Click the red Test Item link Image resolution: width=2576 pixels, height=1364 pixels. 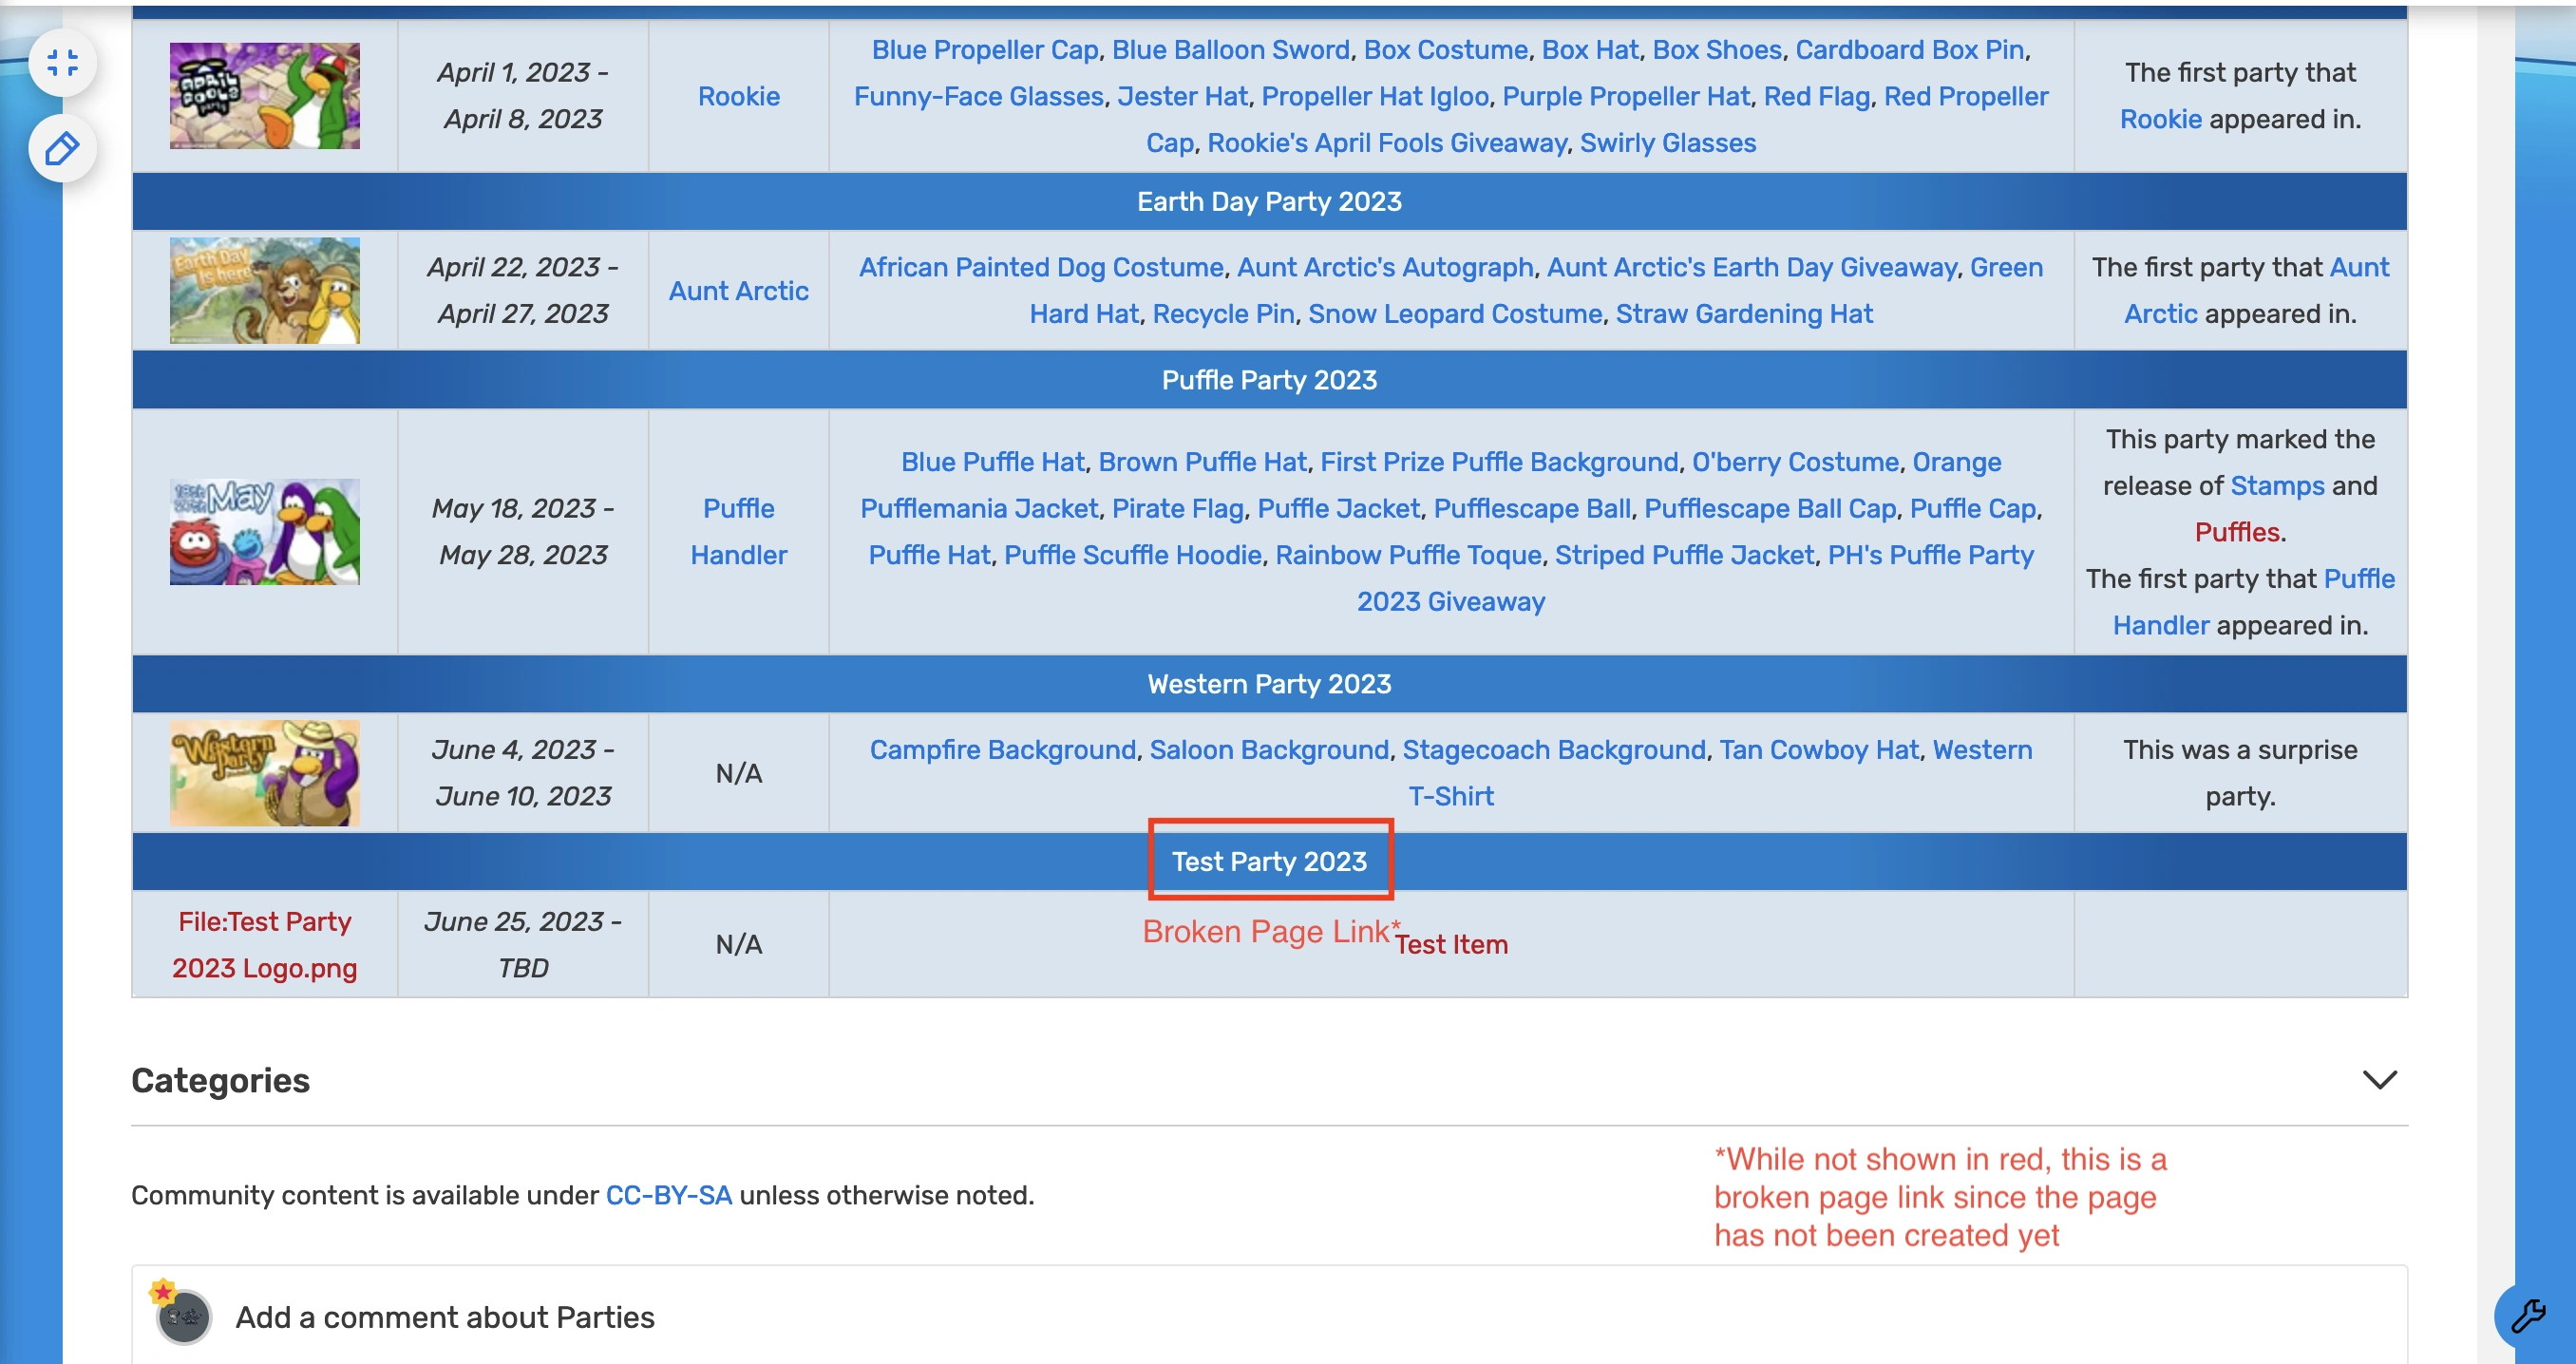[1451, 944]
